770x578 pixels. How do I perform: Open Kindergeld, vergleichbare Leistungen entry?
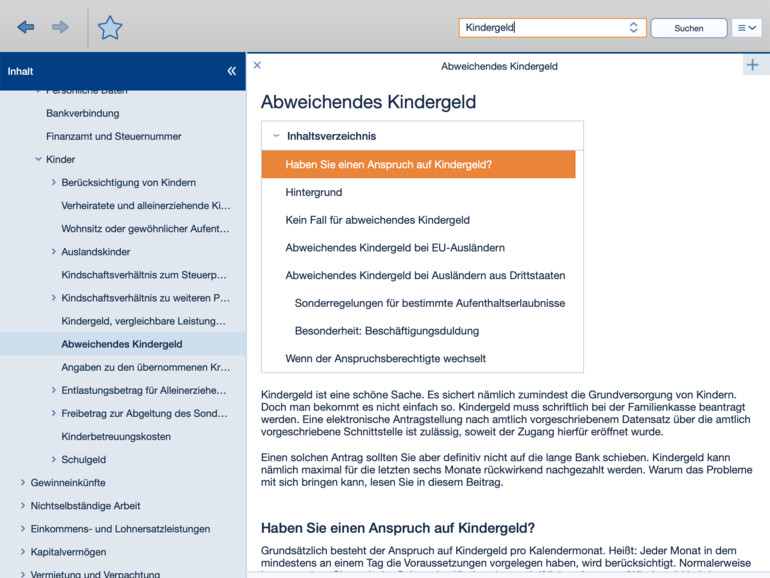pyautogui.click(x=143, y=321)
